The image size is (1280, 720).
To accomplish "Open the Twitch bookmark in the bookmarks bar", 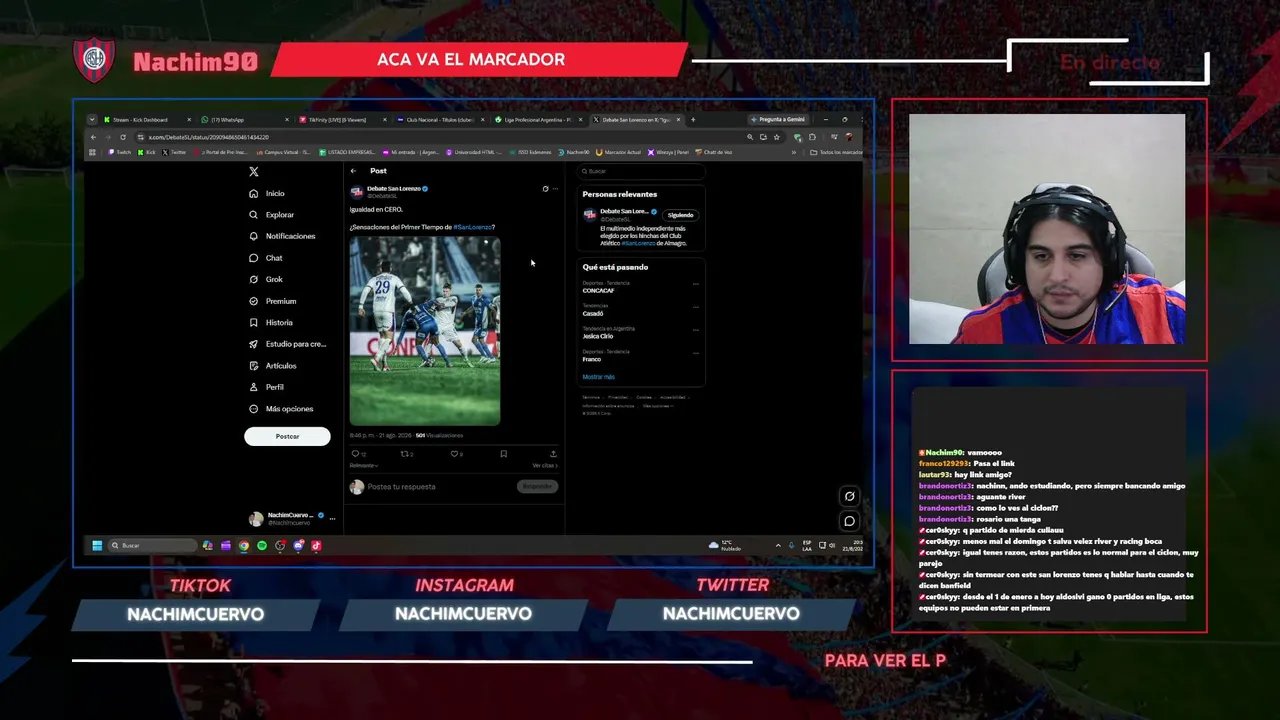I will point(119,153).
